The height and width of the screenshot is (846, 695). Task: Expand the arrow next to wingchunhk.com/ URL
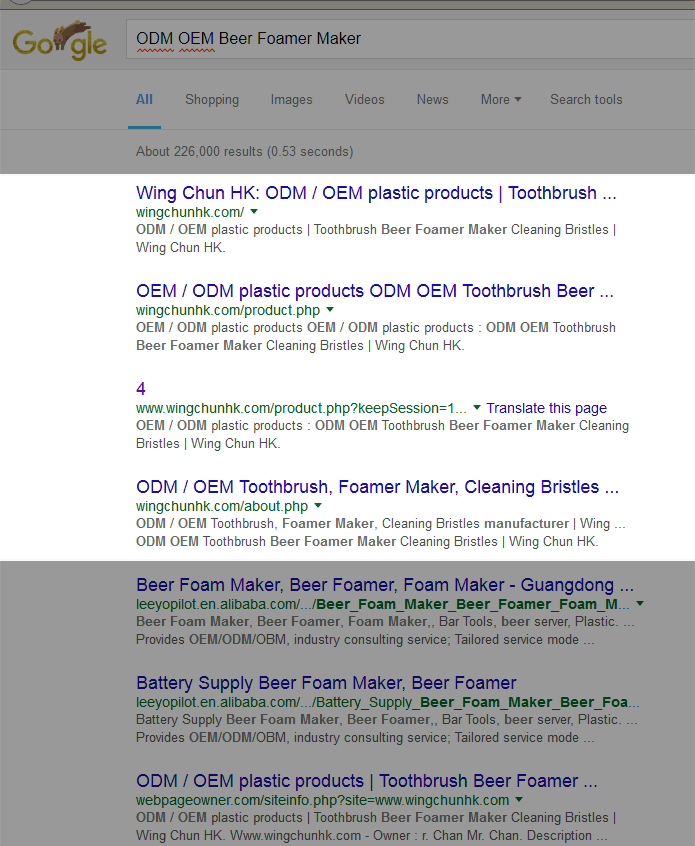pos(254,212)
